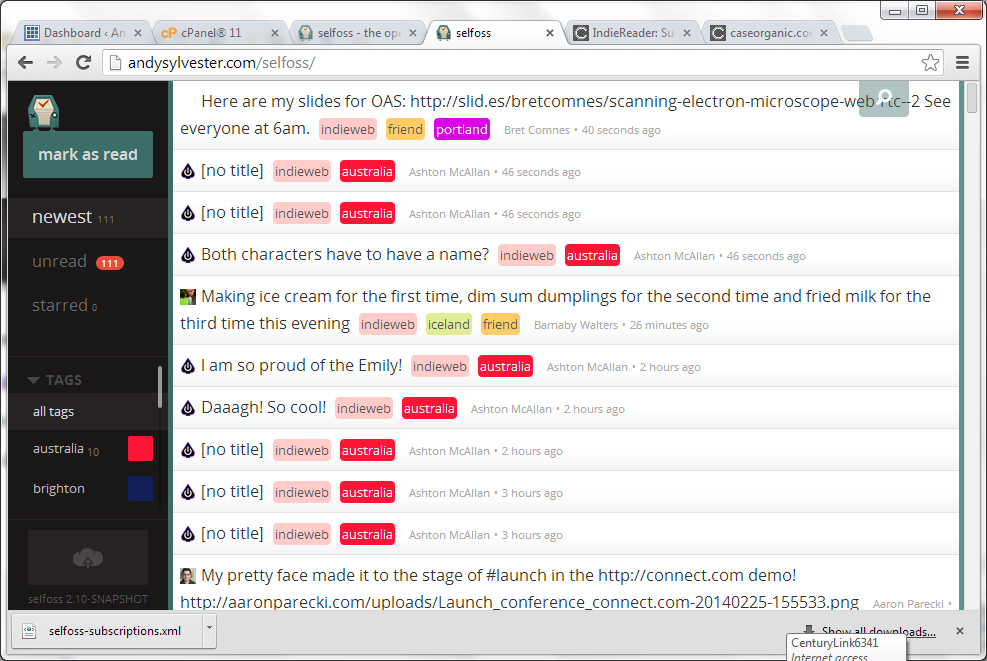
Task: Open 'I am so proud of the Emily!' entry
Action: point(302,366)
